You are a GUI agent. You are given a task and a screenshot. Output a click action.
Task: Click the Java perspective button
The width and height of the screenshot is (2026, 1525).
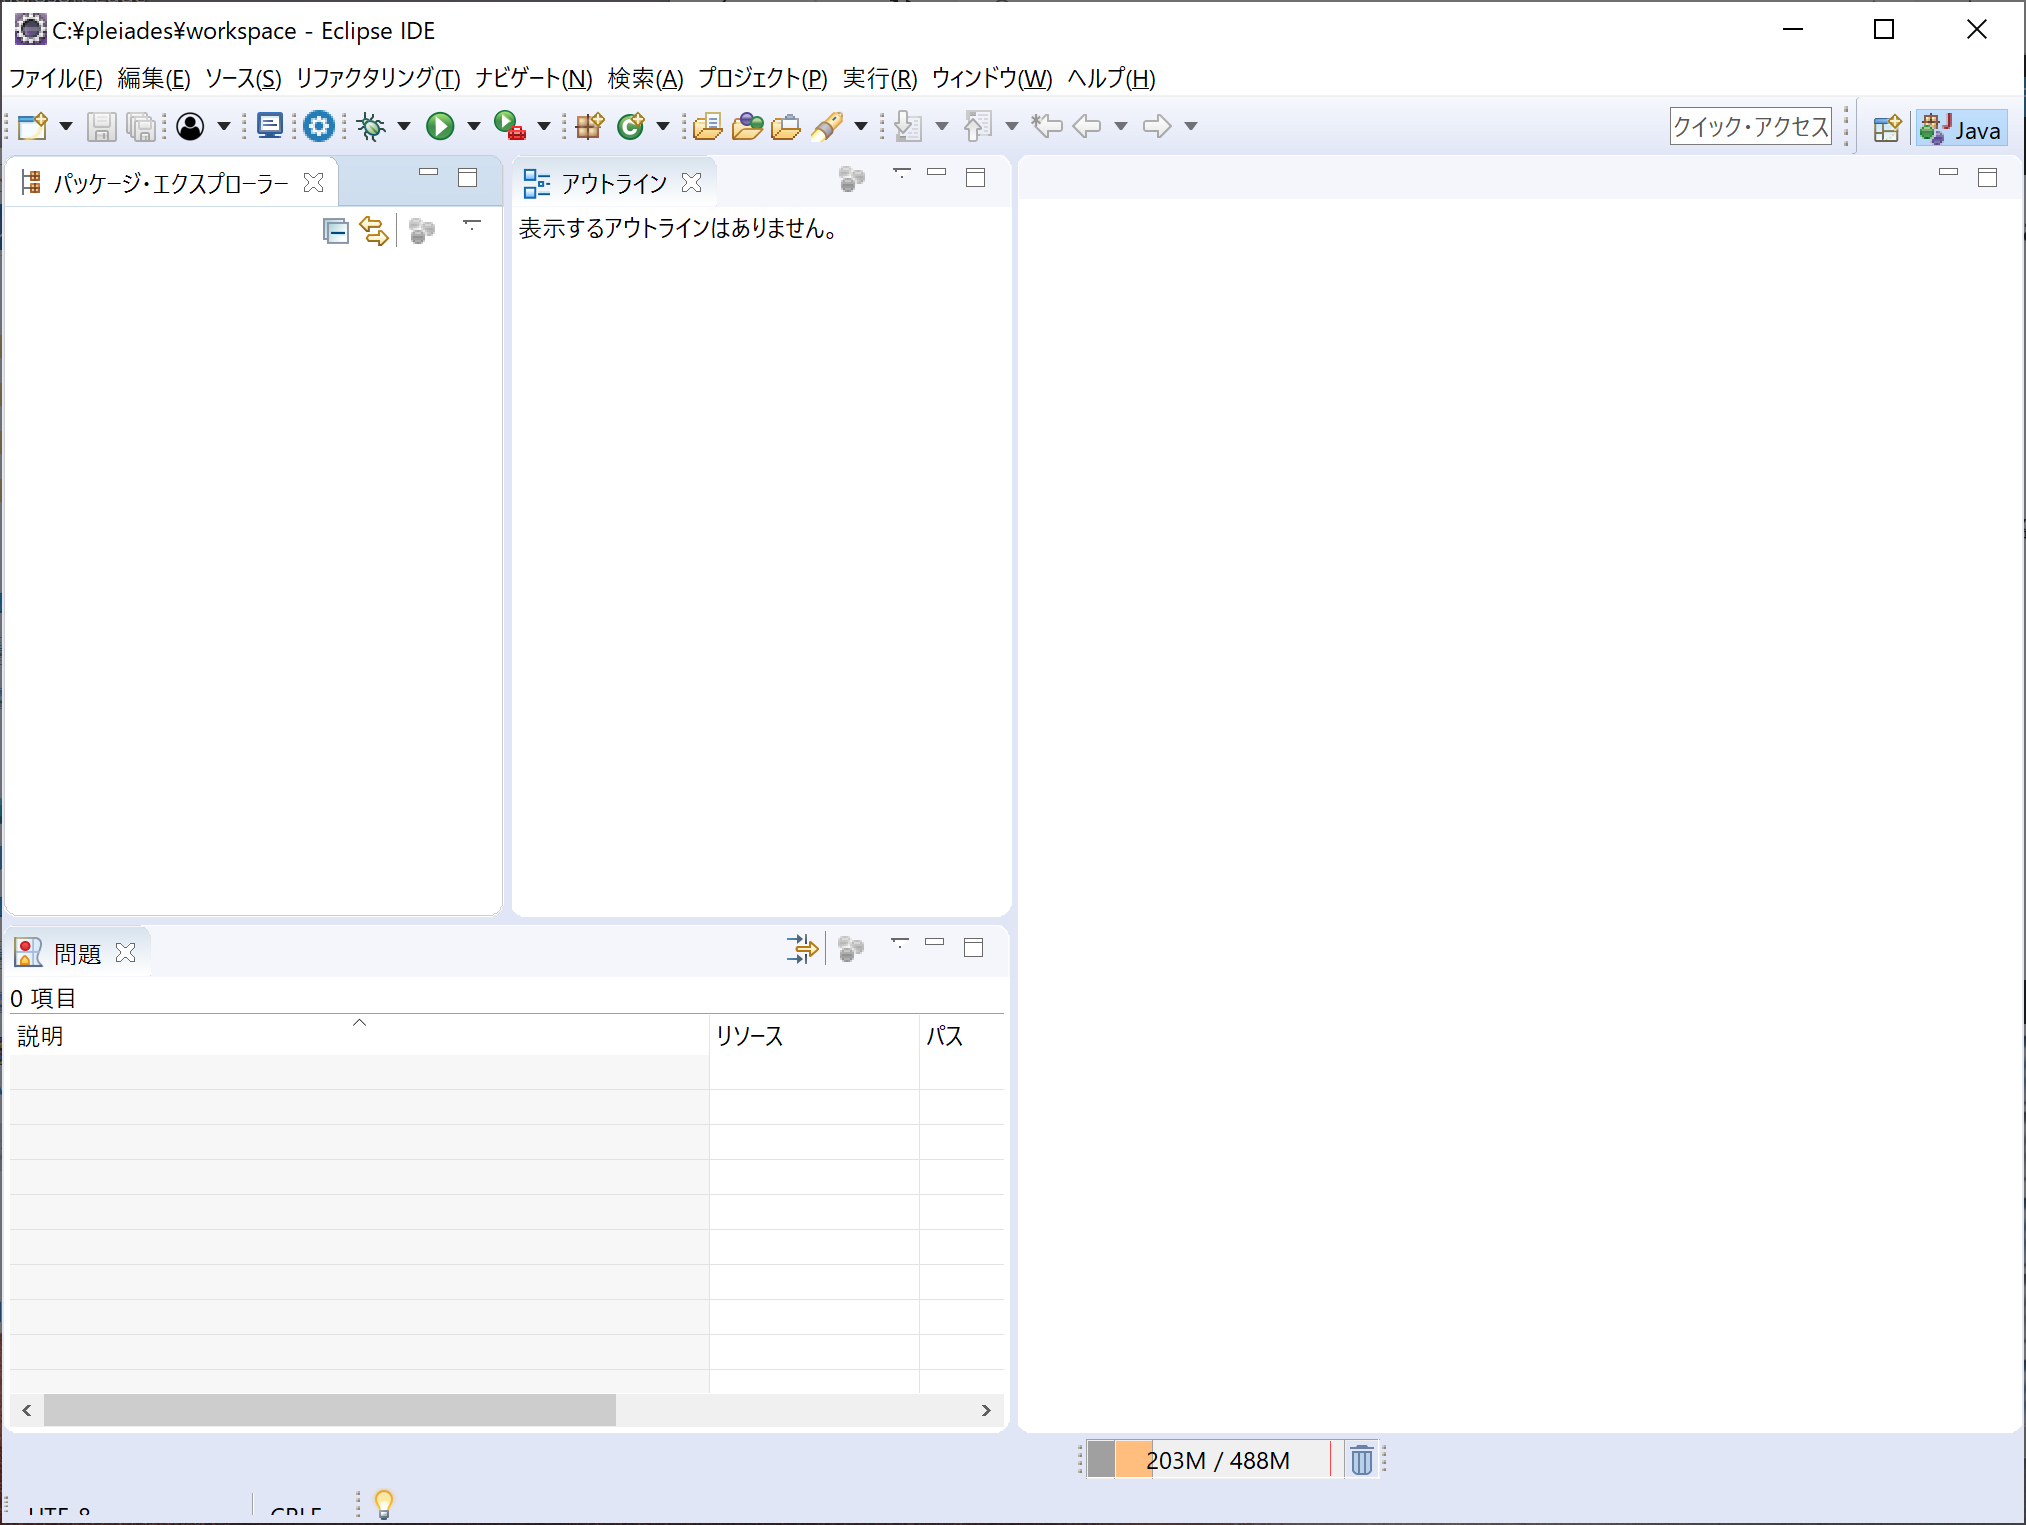click(x=1962, y=129)
